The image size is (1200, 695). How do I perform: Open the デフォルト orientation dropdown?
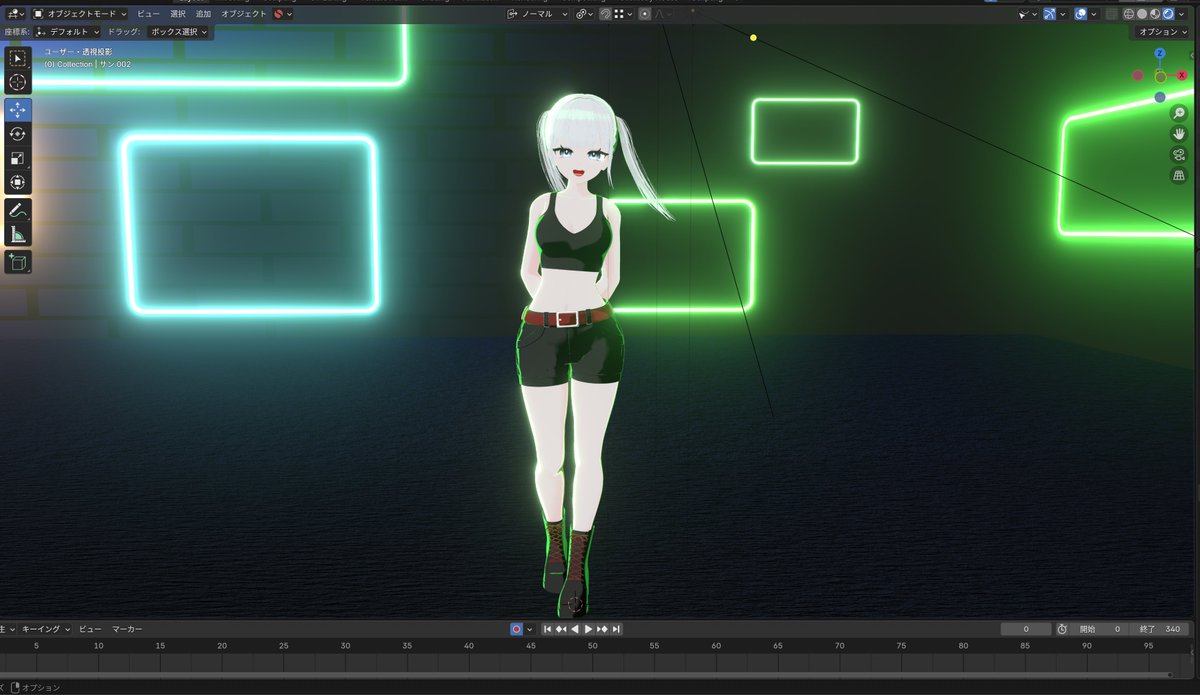pyautogui.click(x=67, y=32)
